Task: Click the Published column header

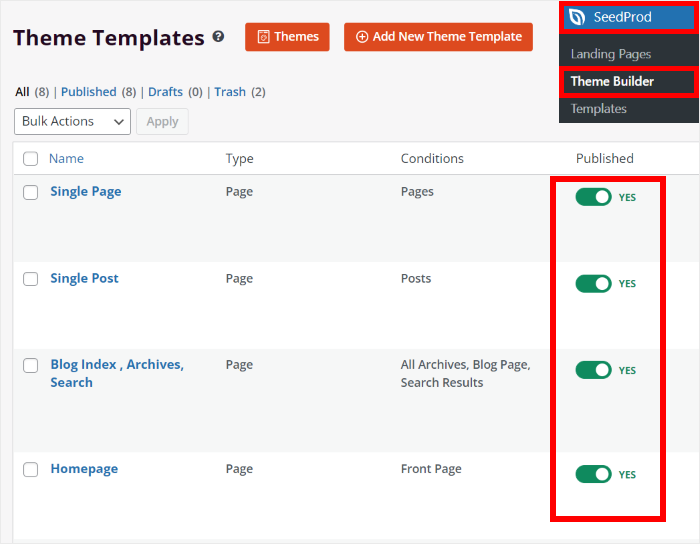Action: [604, 158]
